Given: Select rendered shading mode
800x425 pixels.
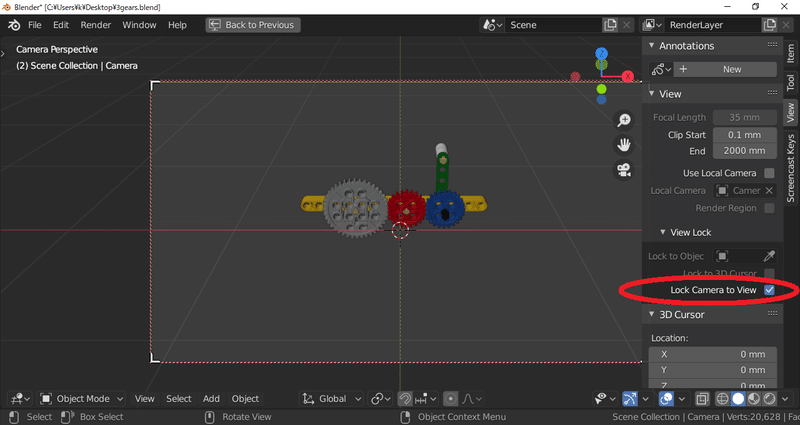Looking at the screenshot, I should tap(769, 399).
